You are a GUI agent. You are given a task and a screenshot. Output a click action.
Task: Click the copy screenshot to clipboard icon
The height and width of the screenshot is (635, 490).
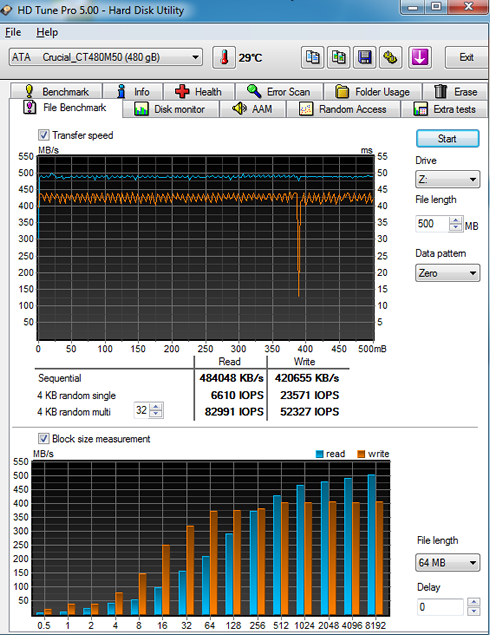point(338,58)
